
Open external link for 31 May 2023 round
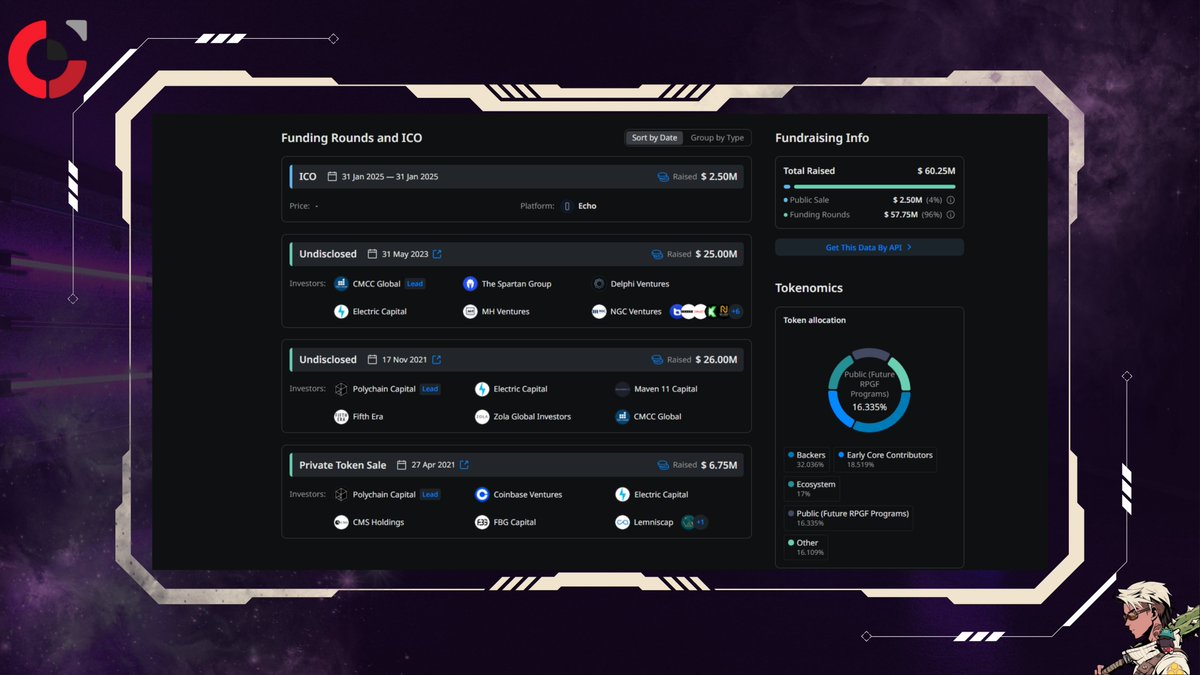(437, 254)
